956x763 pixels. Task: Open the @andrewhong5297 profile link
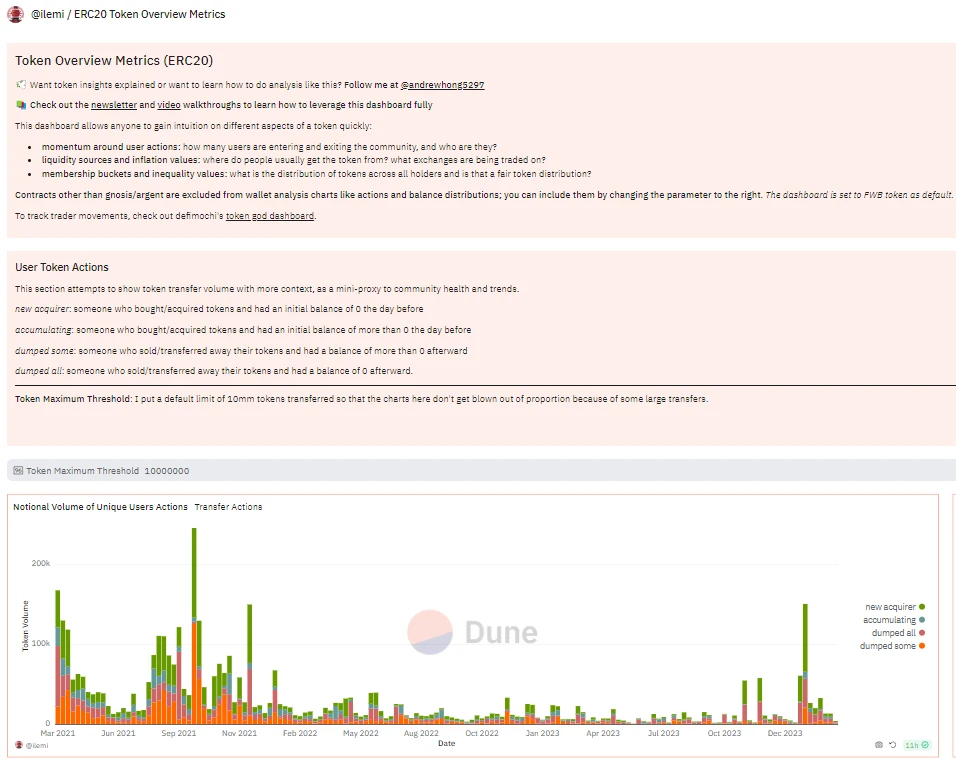(x=442, y=85)
